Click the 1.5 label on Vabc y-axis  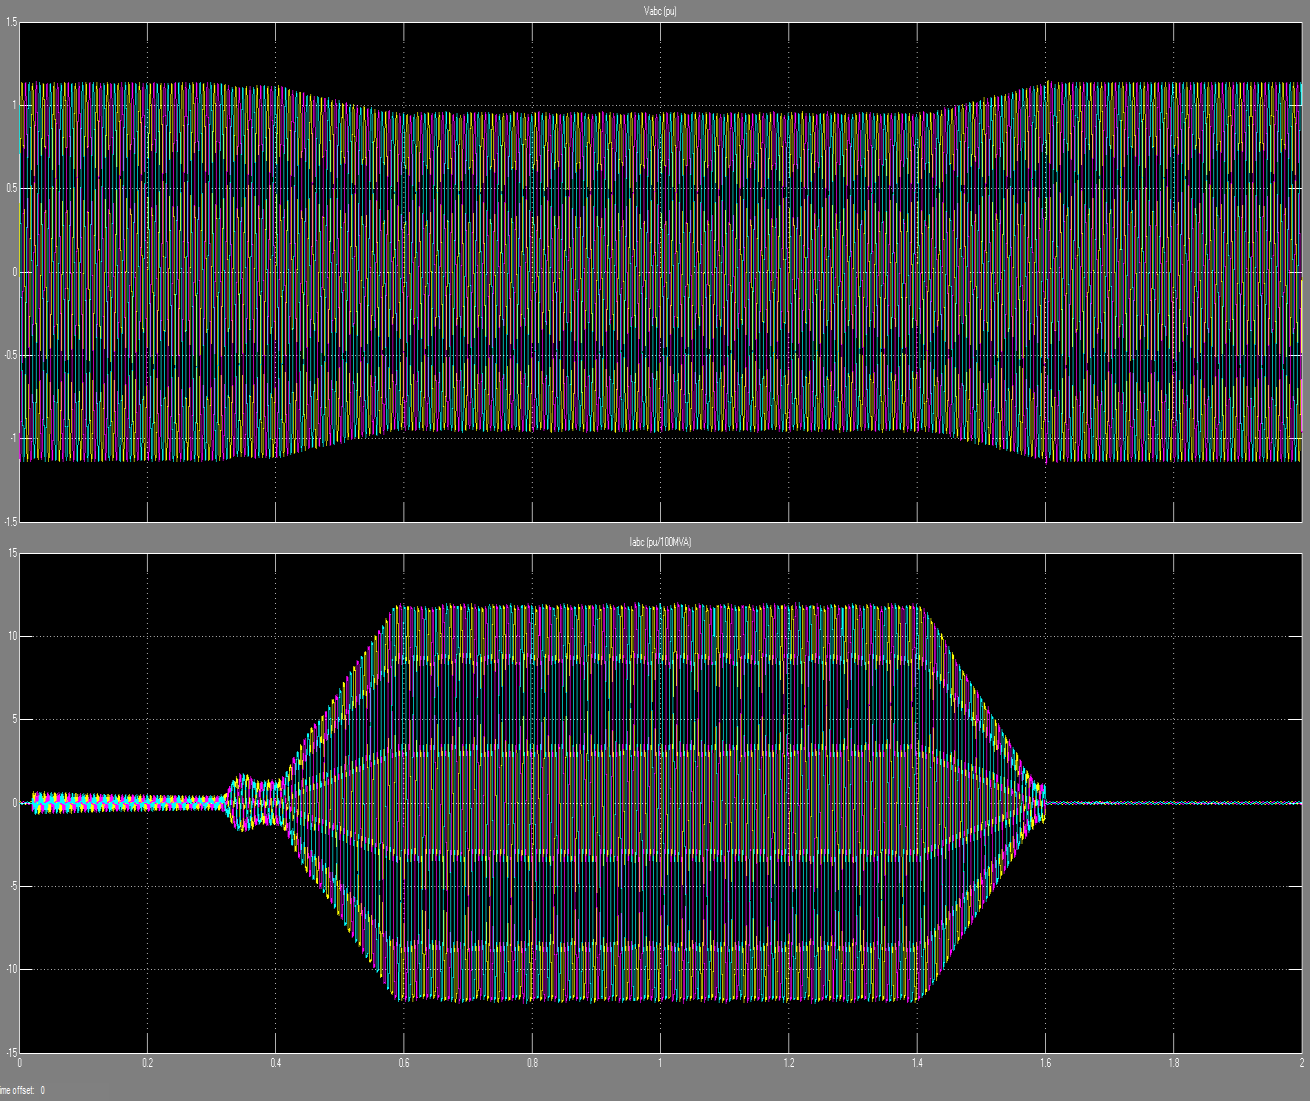11,22
